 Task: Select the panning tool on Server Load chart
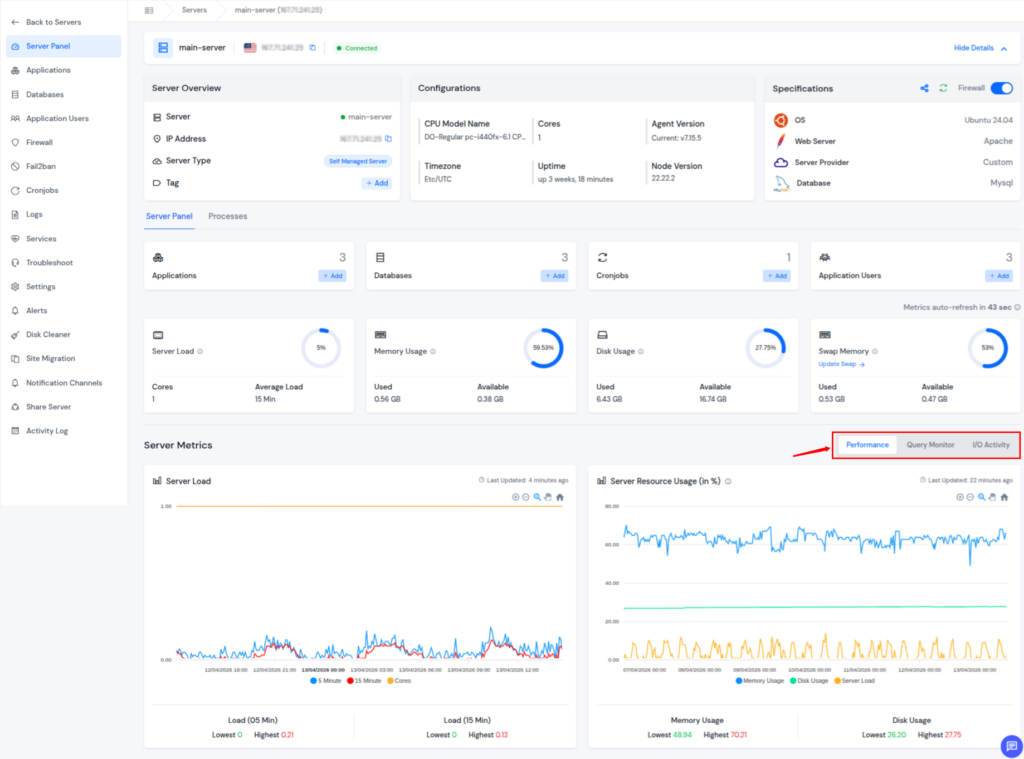(548, 496)
